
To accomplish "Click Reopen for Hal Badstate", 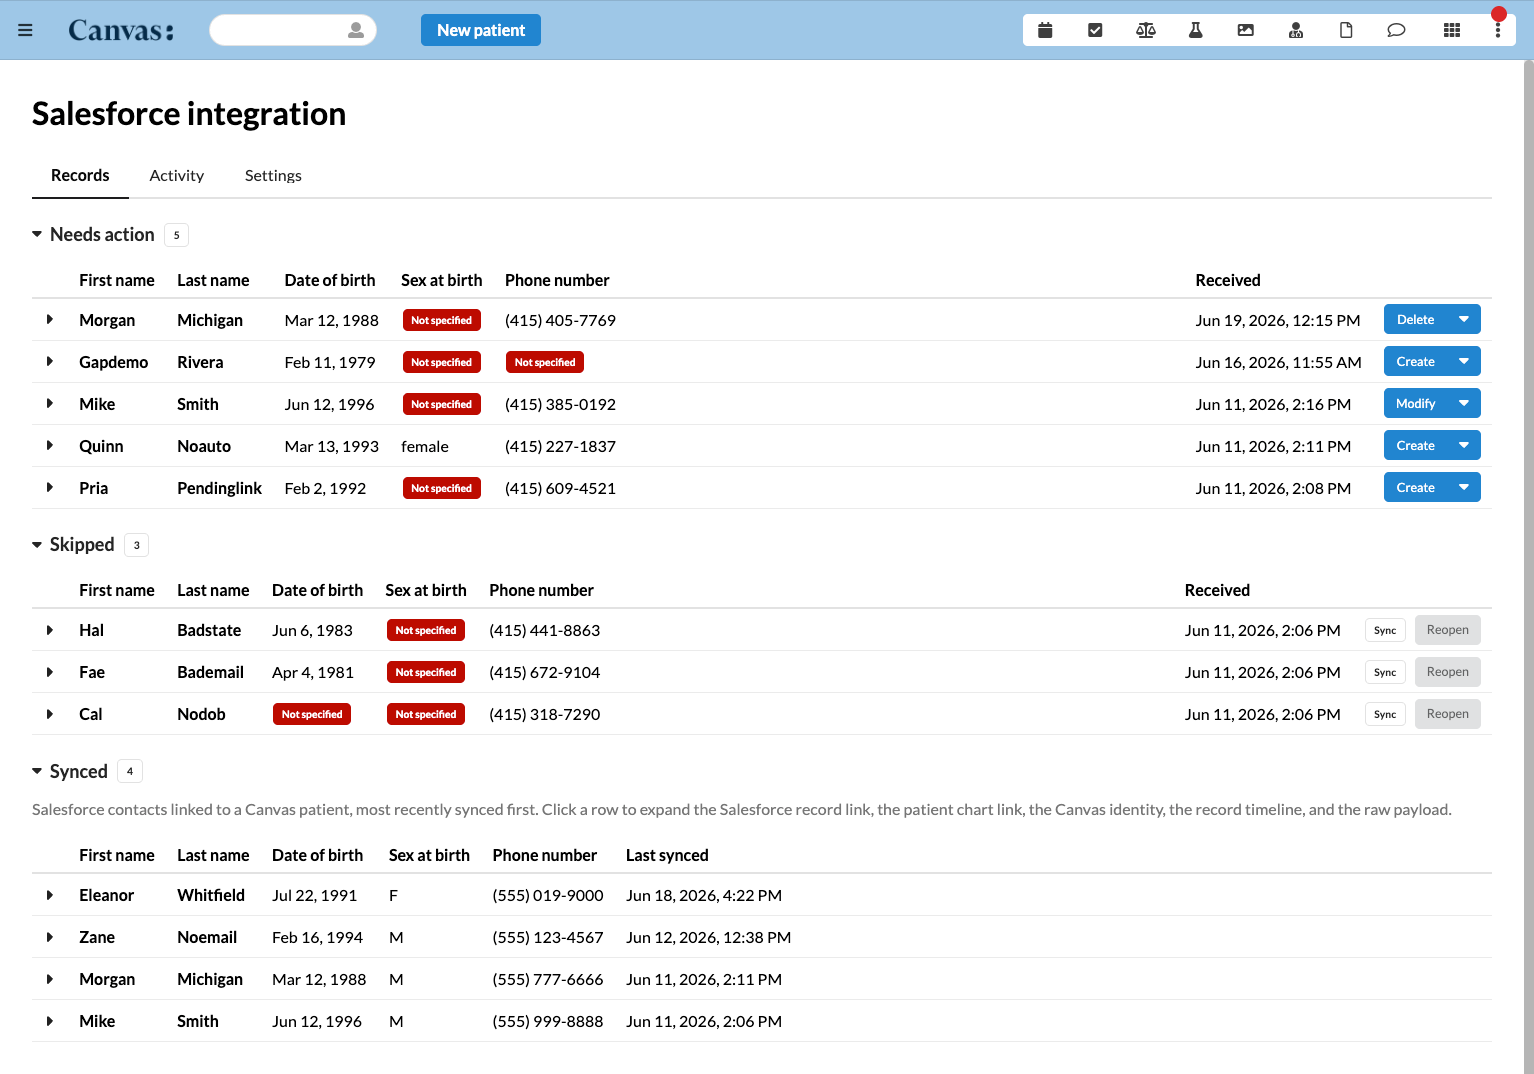I will pos(1447,630).
